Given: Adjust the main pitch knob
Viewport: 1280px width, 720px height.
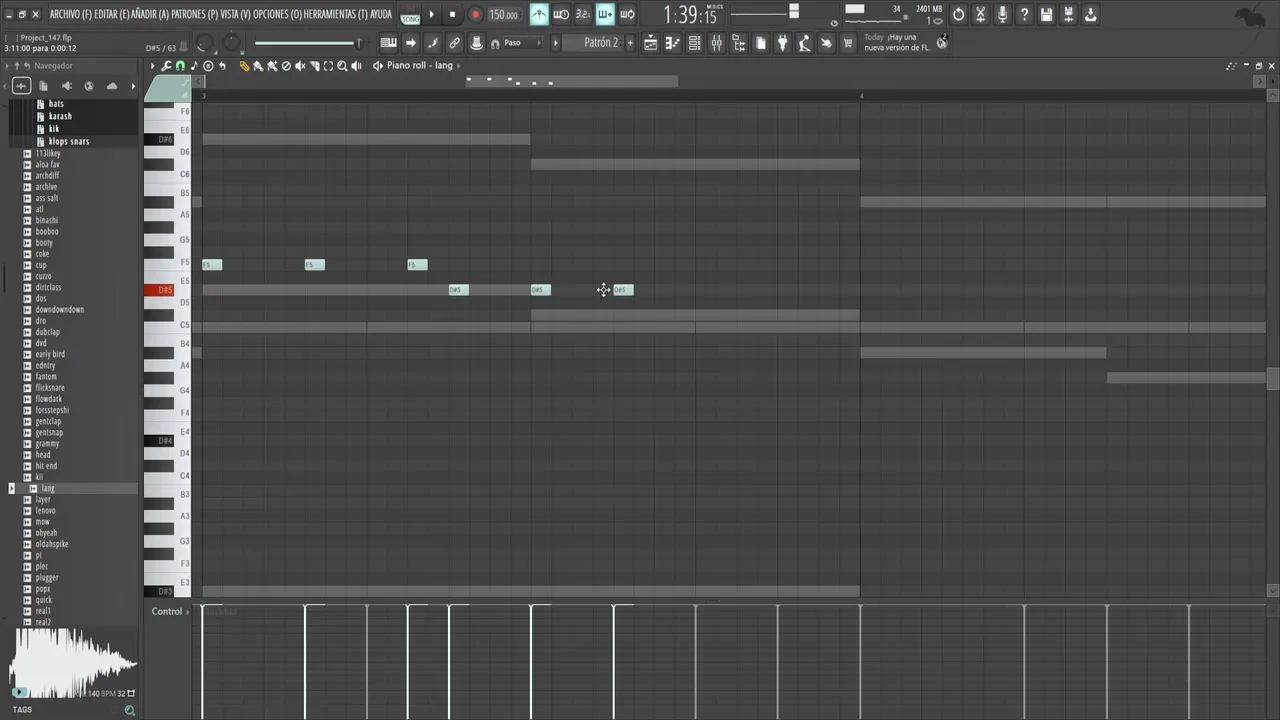Looking at the screenshot, I should click(231, 43).
